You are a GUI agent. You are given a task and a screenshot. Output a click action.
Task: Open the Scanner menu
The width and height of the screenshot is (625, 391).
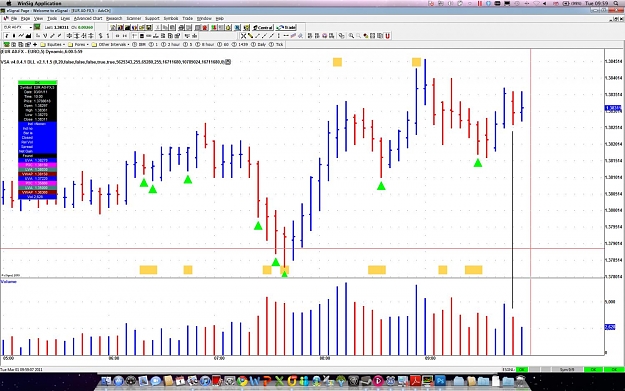(134, 18)
